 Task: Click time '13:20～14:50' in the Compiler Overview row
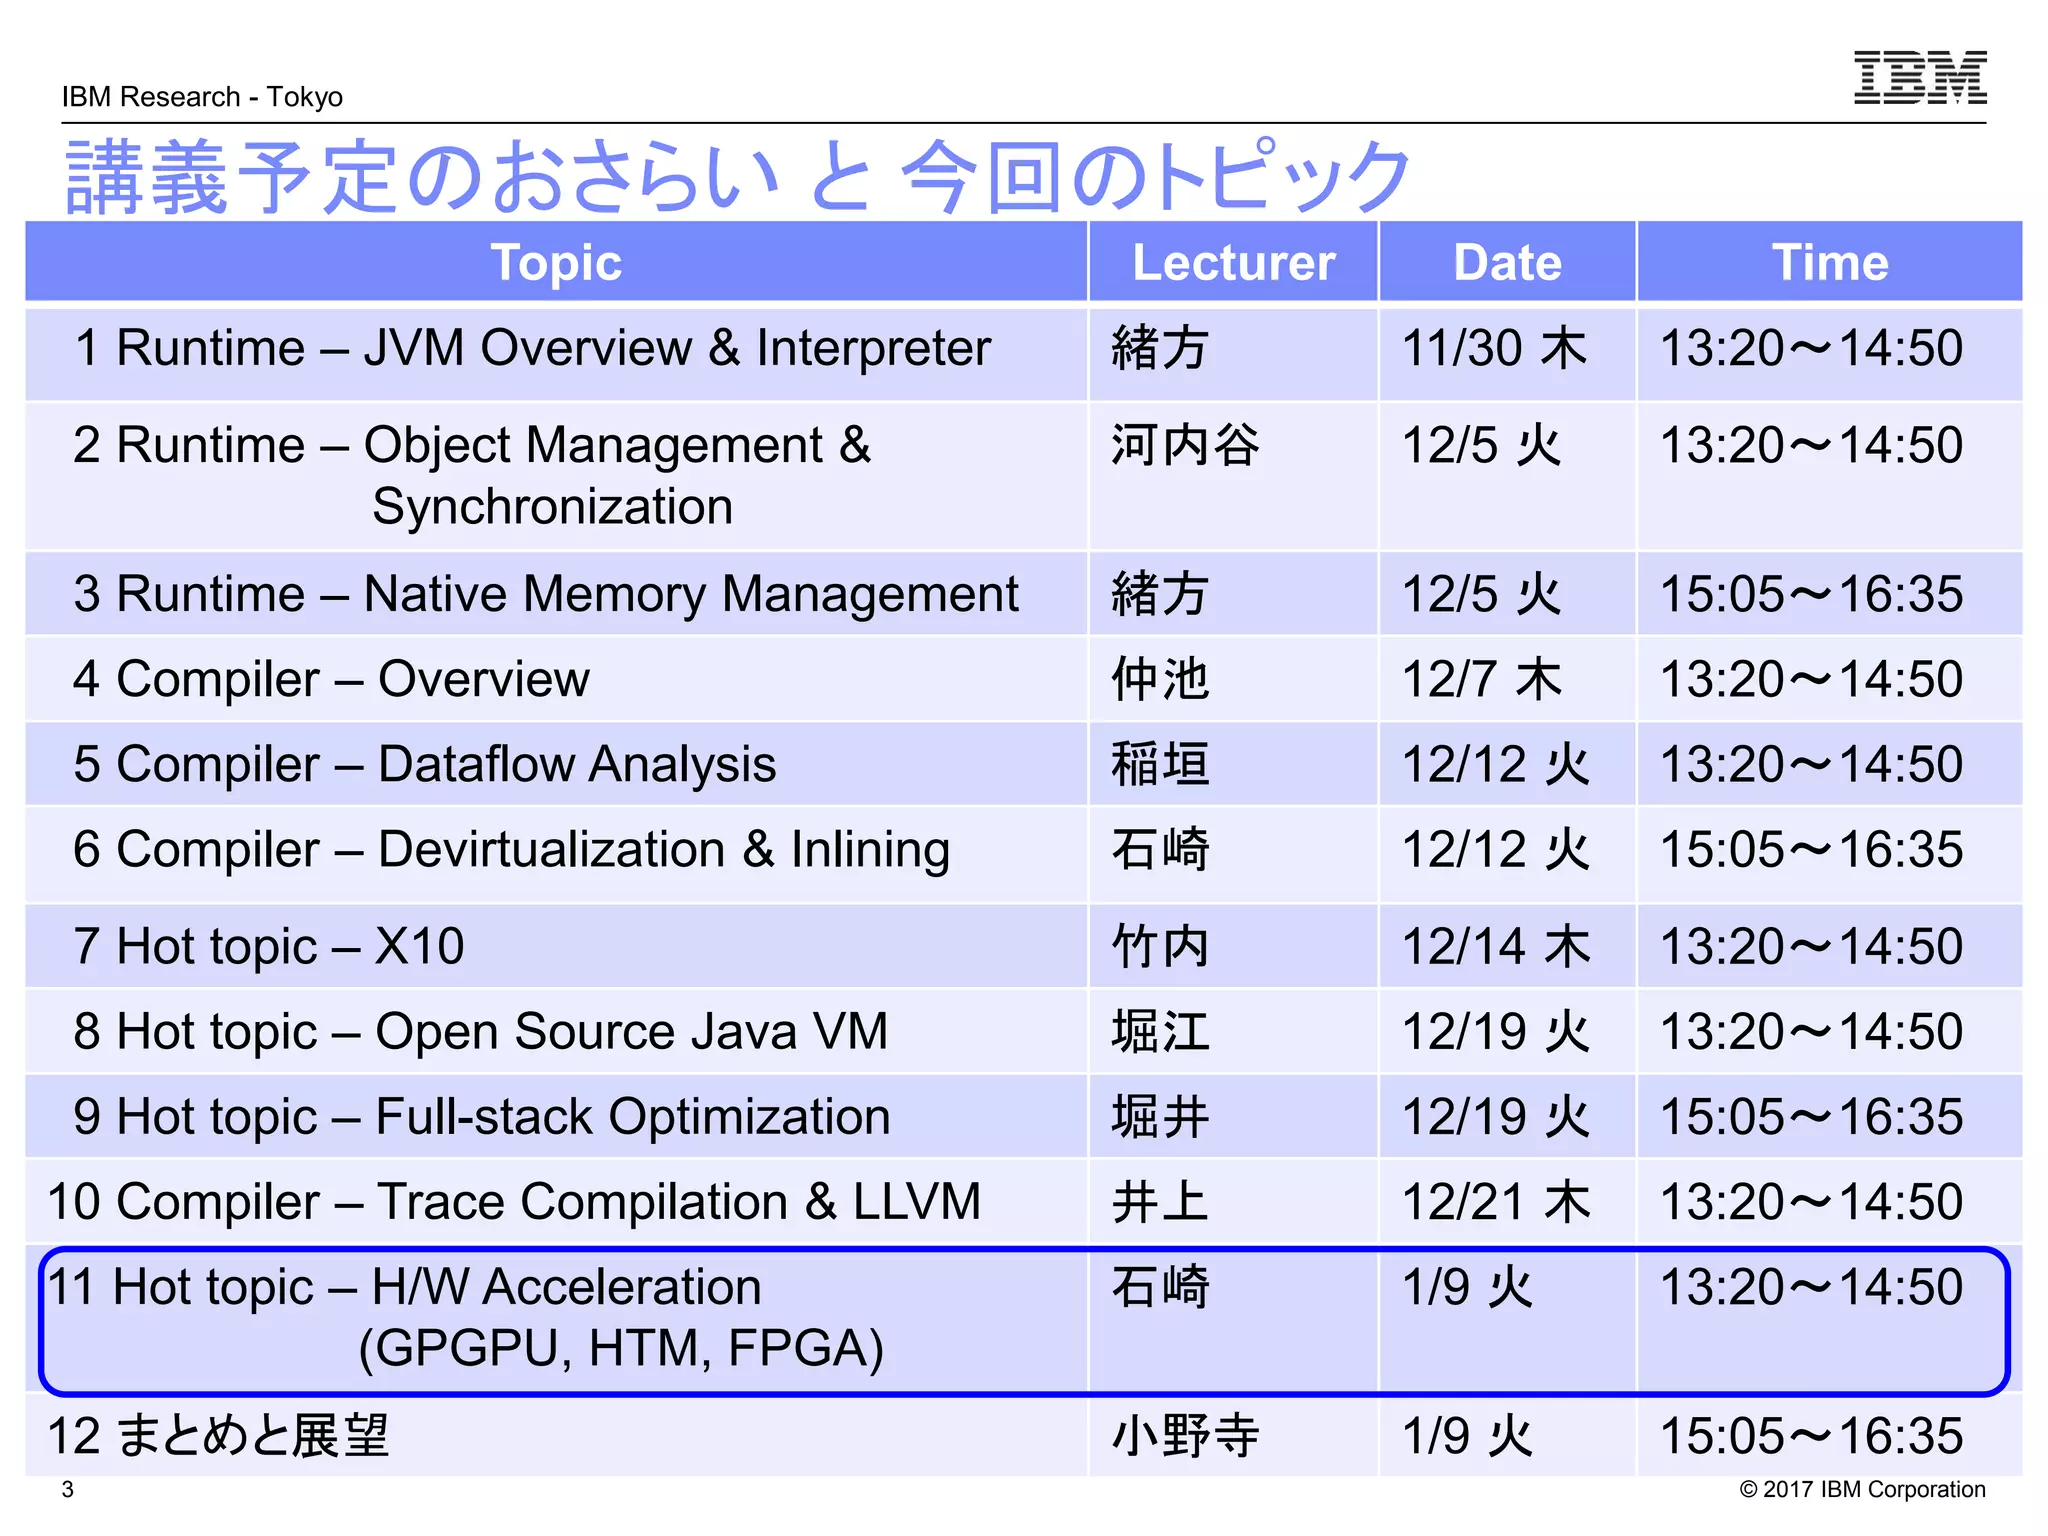[x=1811, y=680]
